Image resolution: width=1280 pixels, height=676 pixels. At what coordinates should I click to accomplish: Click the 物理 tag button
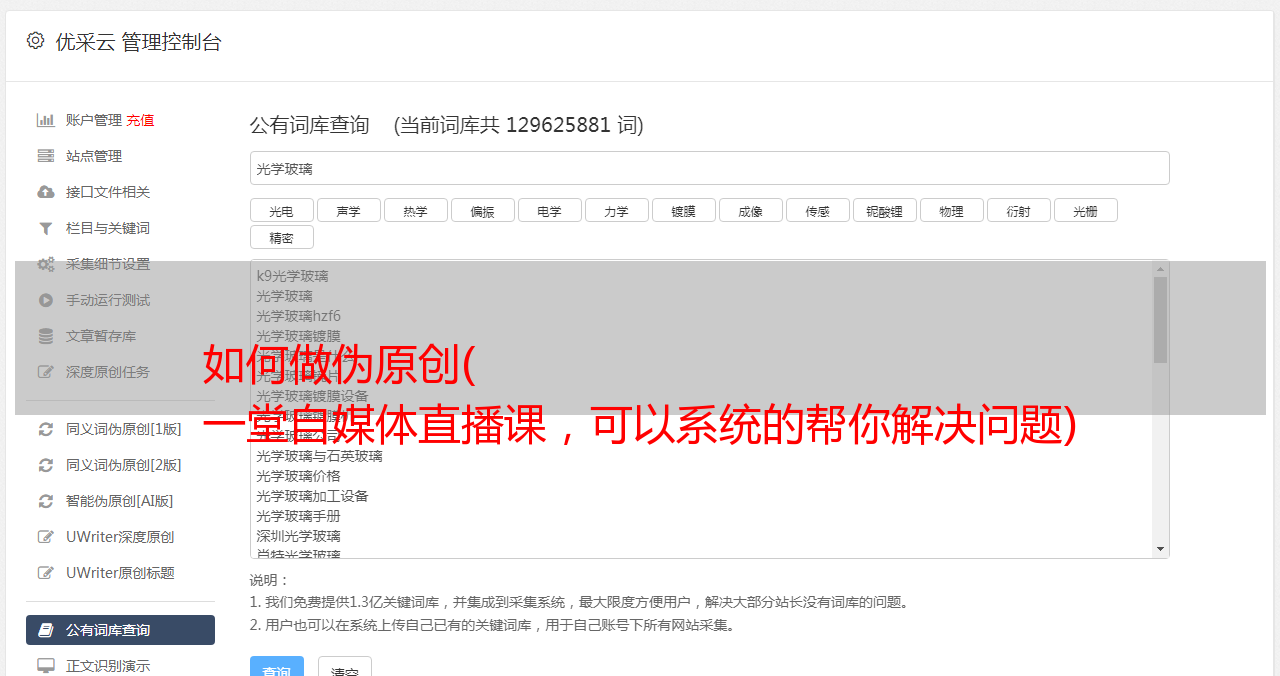tap(951, 210)
